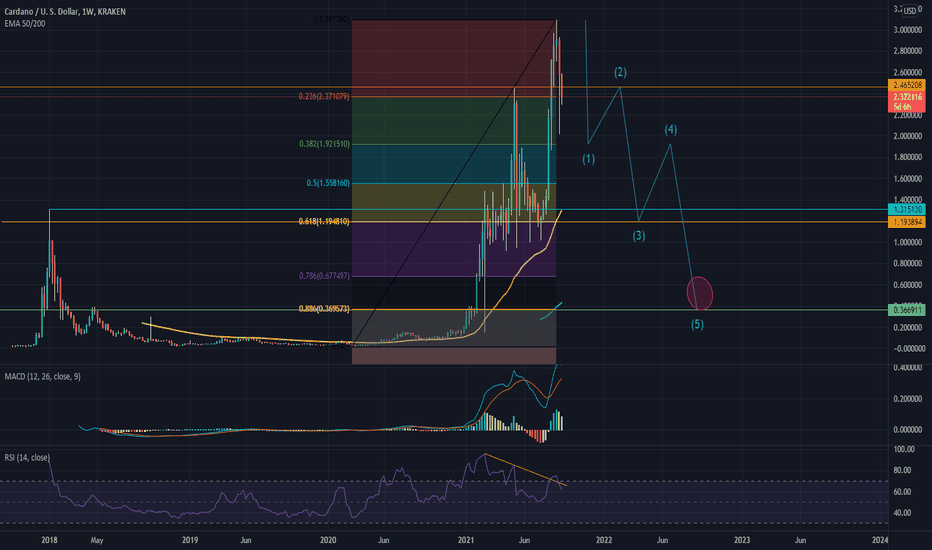This screenshot has height=550, width=932.
Task: Select the EMA 50/200 indicator label
Action: click(x=25, y=24)
